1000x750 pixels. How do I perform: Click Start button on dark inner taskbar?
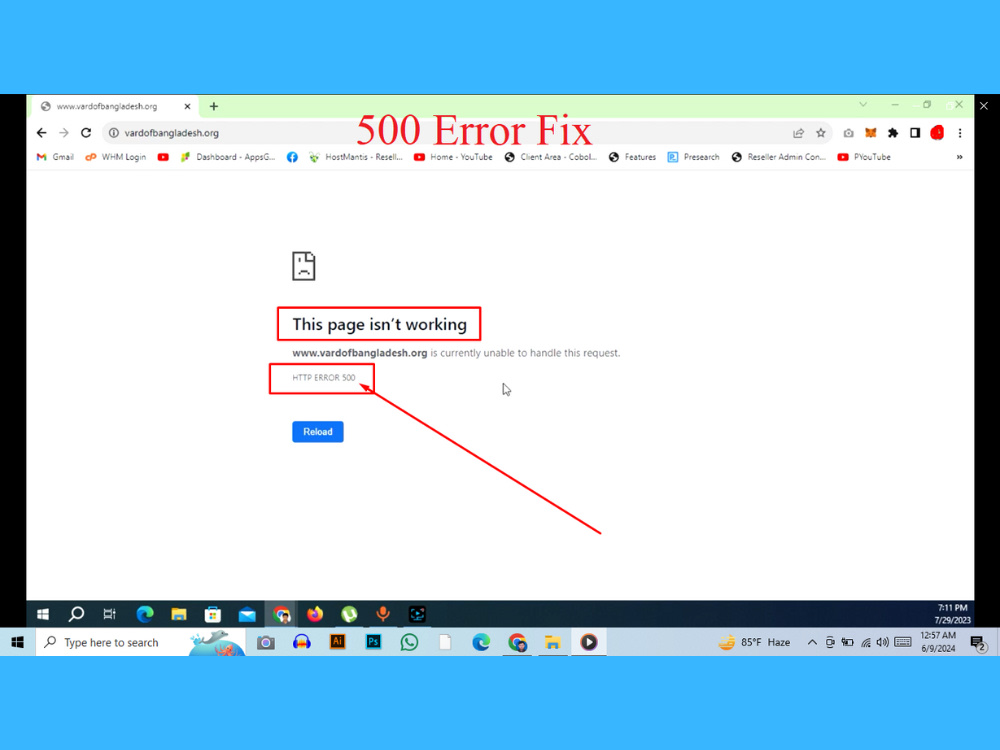[x=43, y=614]
